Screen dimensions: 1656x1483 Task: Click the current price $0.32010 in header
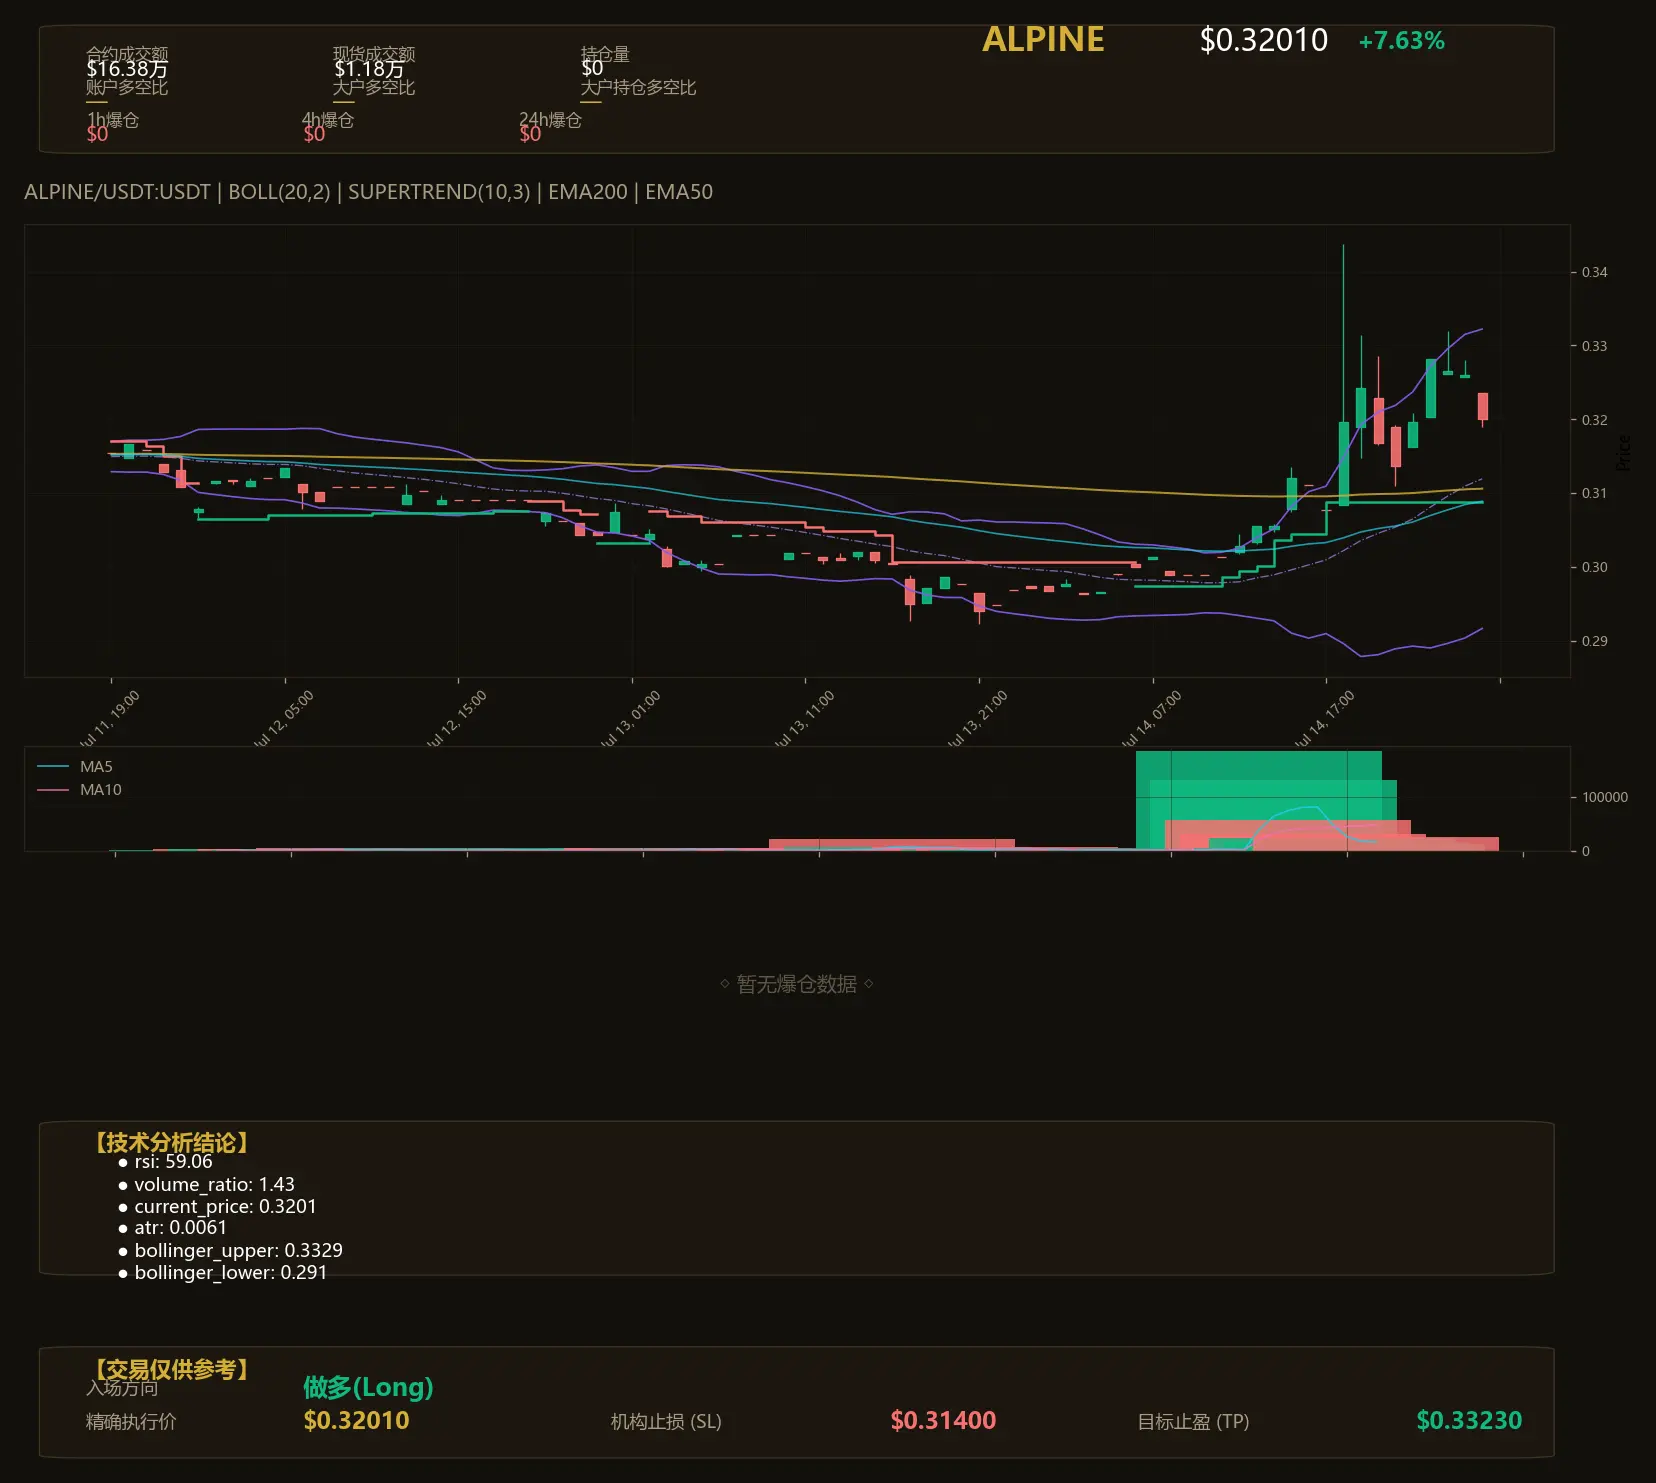pyautogui.click(x=1264, y=40)
